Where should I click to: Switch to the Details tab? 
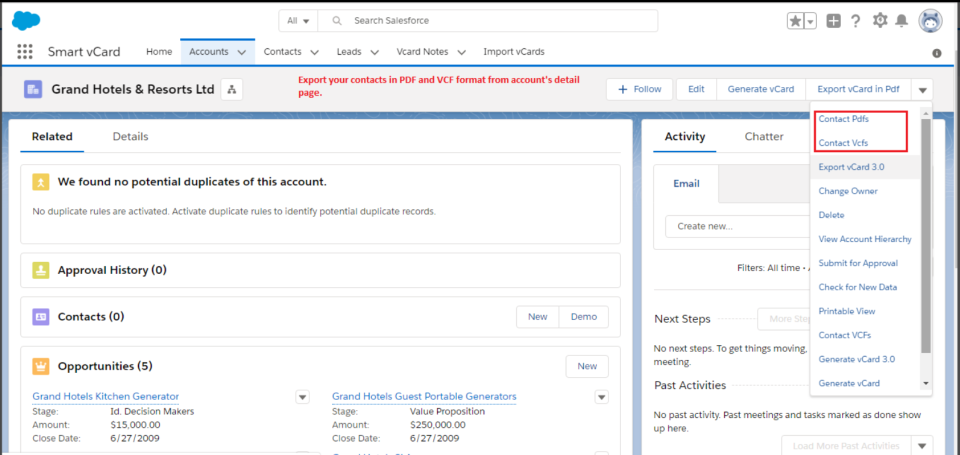click(130, 137)
